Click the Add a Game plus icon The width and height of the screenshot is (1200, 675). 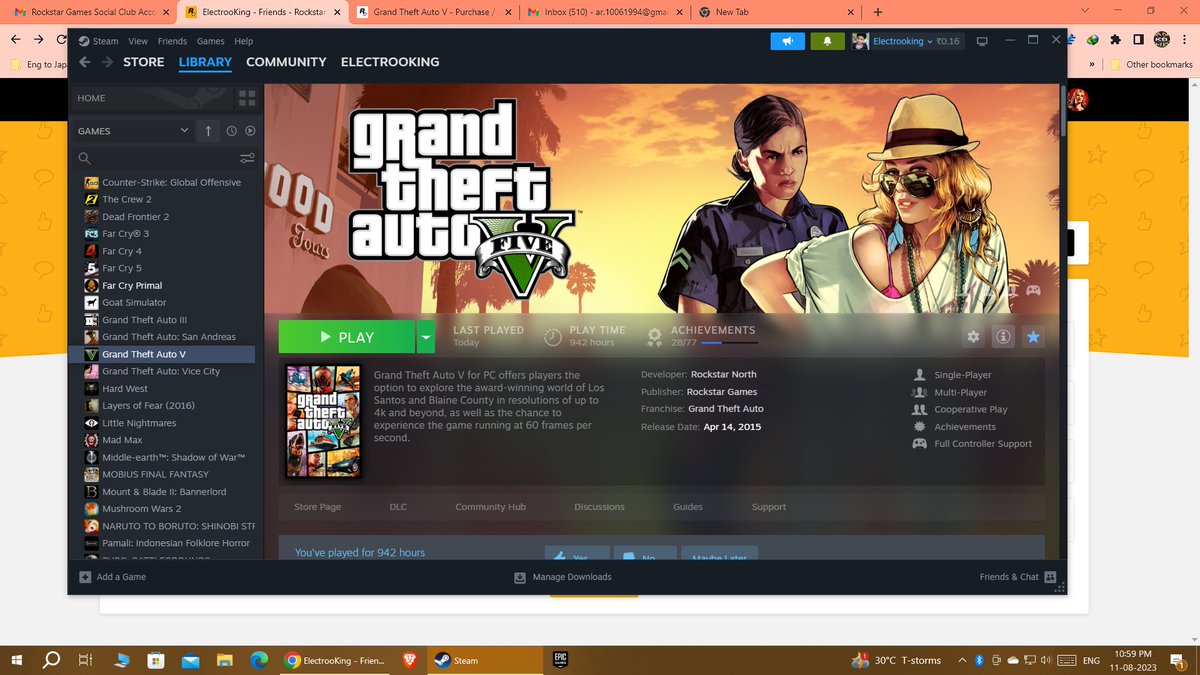pos(84,577)
